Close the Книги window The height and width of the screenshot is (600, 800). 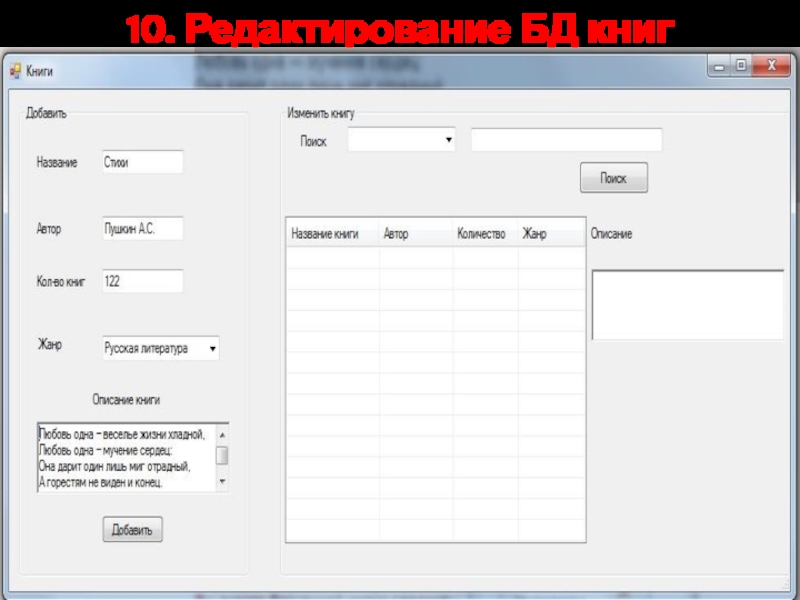[x=771, y=66]
